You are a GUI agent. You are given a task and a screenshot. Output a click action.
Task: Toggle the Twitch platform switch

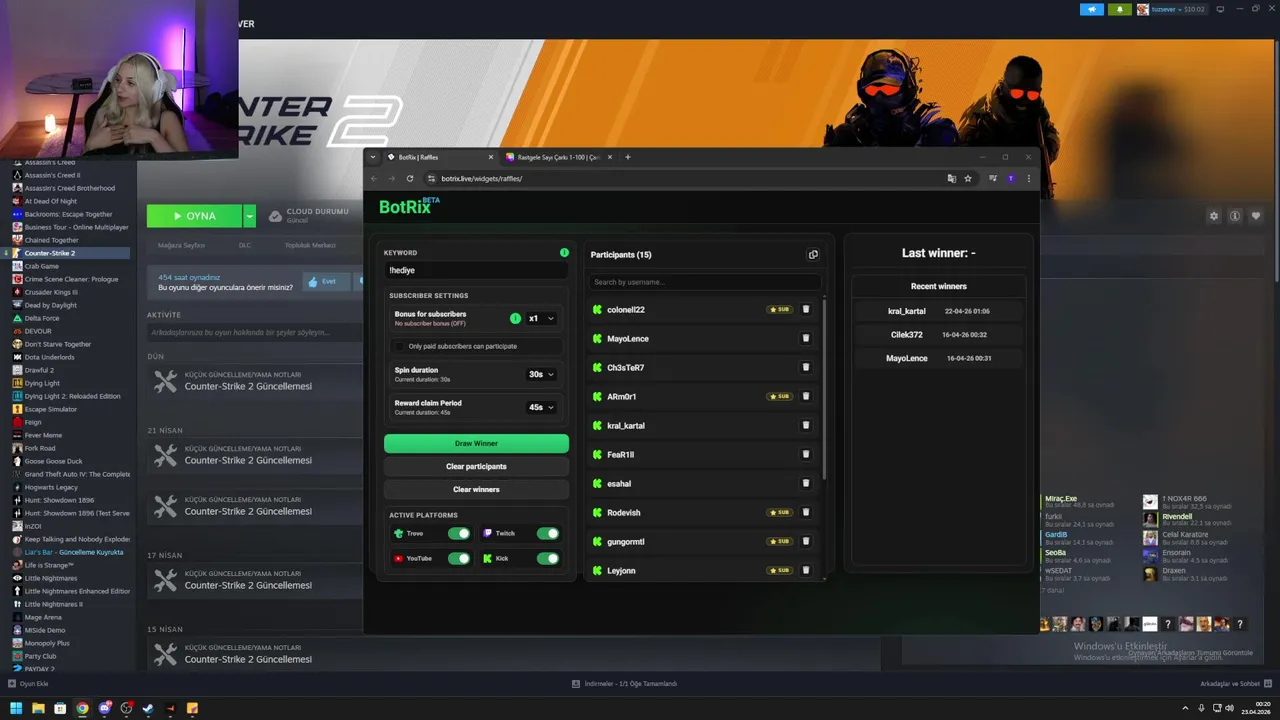(548, 533)
